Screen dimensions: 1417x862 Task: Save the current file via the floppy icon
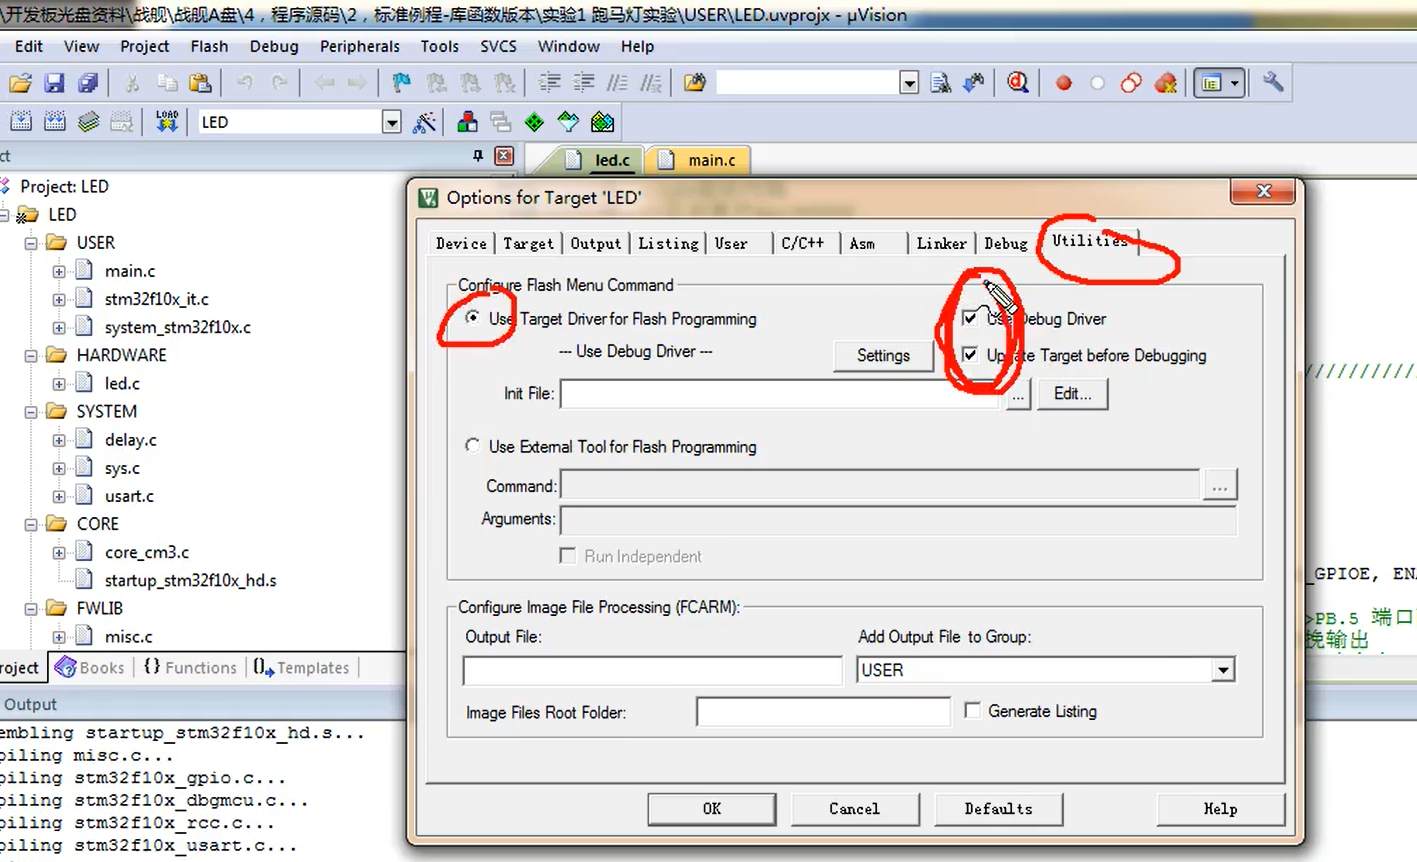click(x=54, y=83)
